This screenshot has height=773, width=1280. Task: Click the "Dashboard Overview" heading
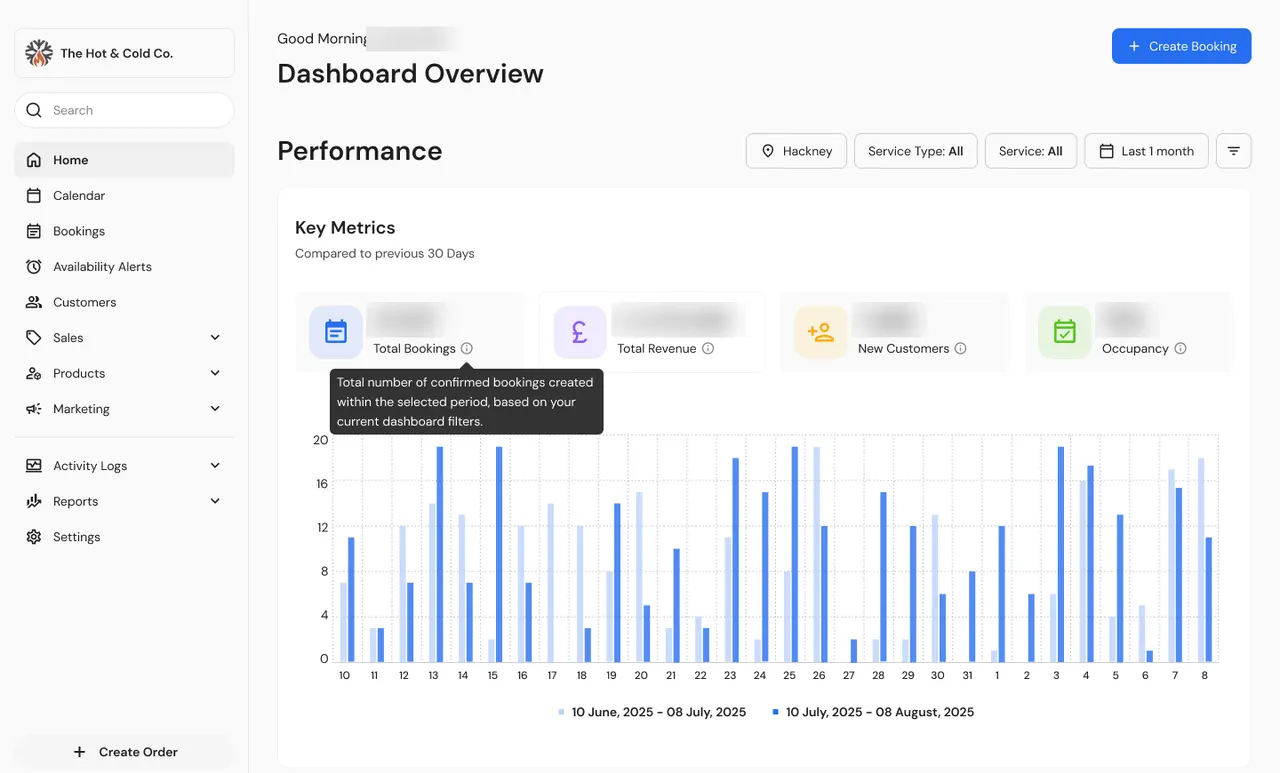[x=410, y=74]
